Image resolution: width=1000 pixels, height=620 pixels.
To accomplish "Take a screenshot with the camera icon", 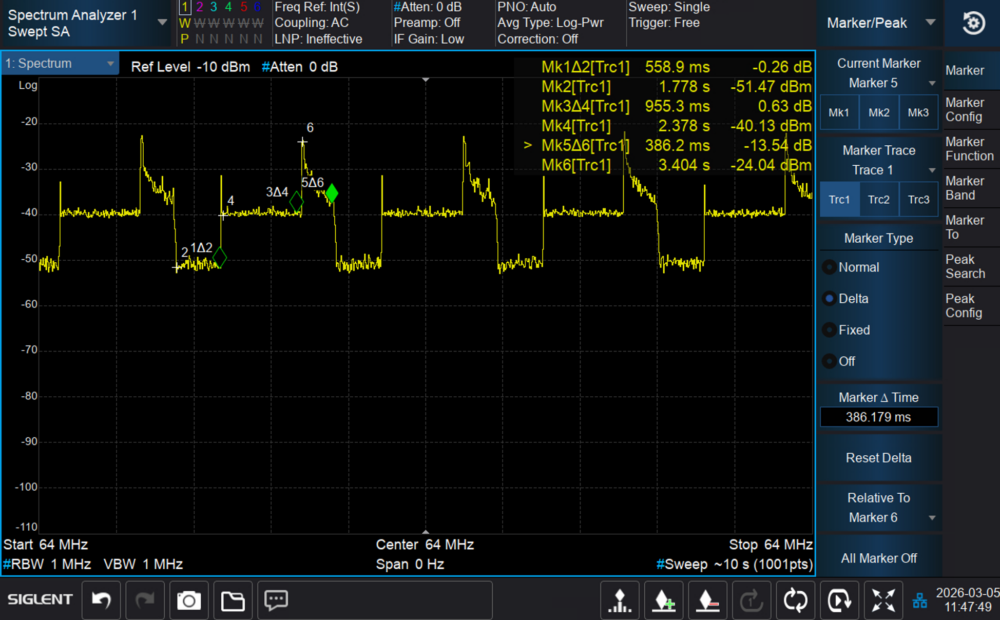I will 188,600.
